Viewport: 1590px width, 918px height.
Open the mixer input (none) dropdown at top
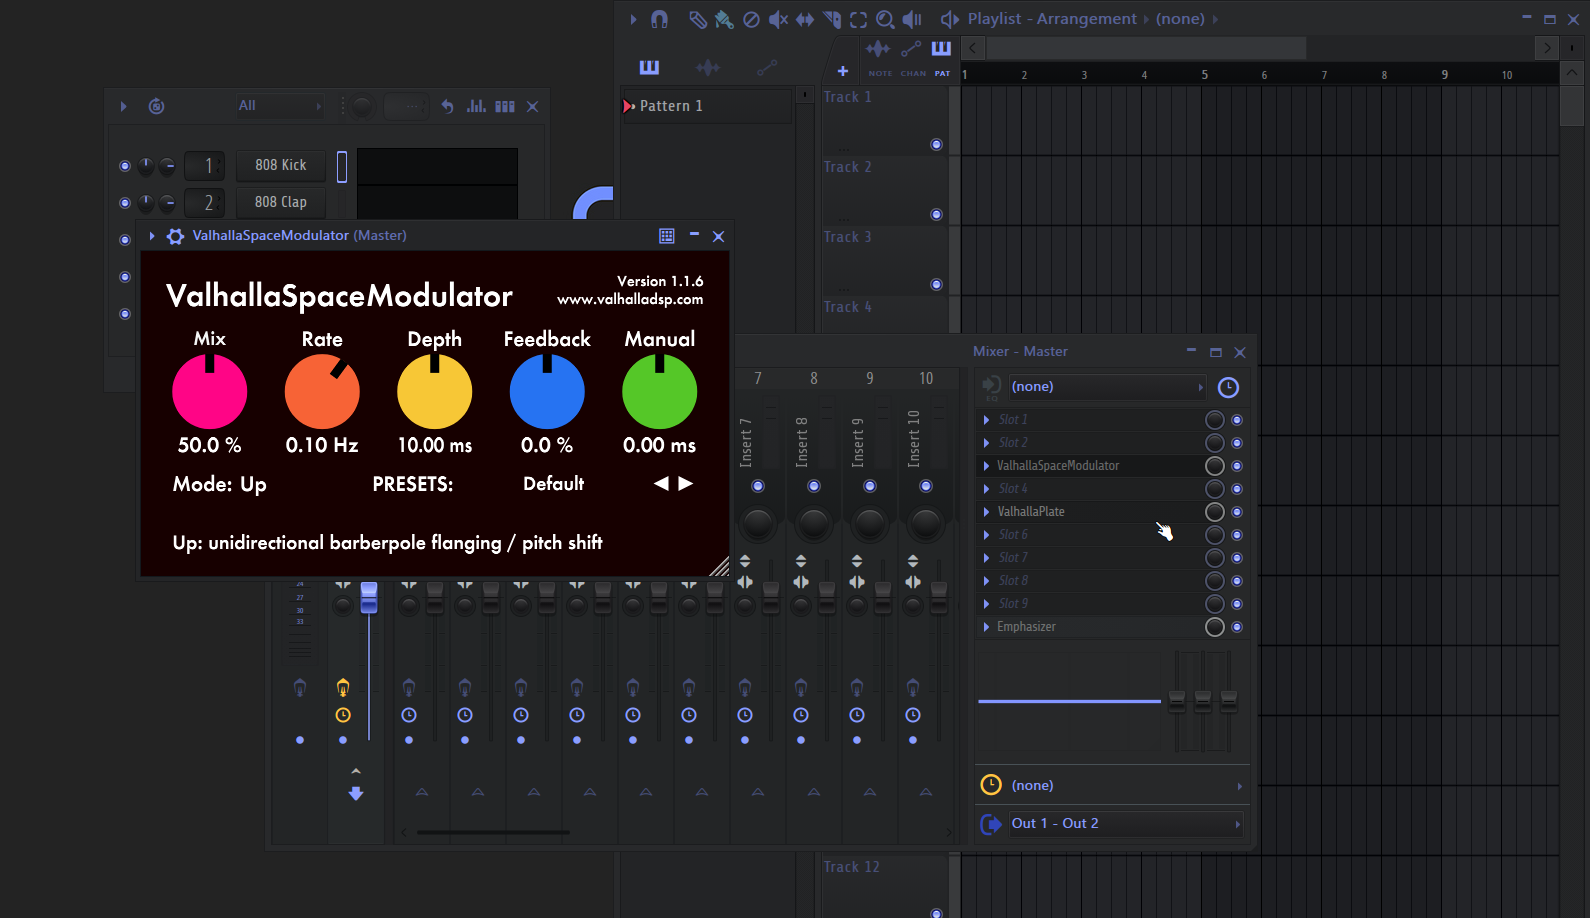point(1107,387)
